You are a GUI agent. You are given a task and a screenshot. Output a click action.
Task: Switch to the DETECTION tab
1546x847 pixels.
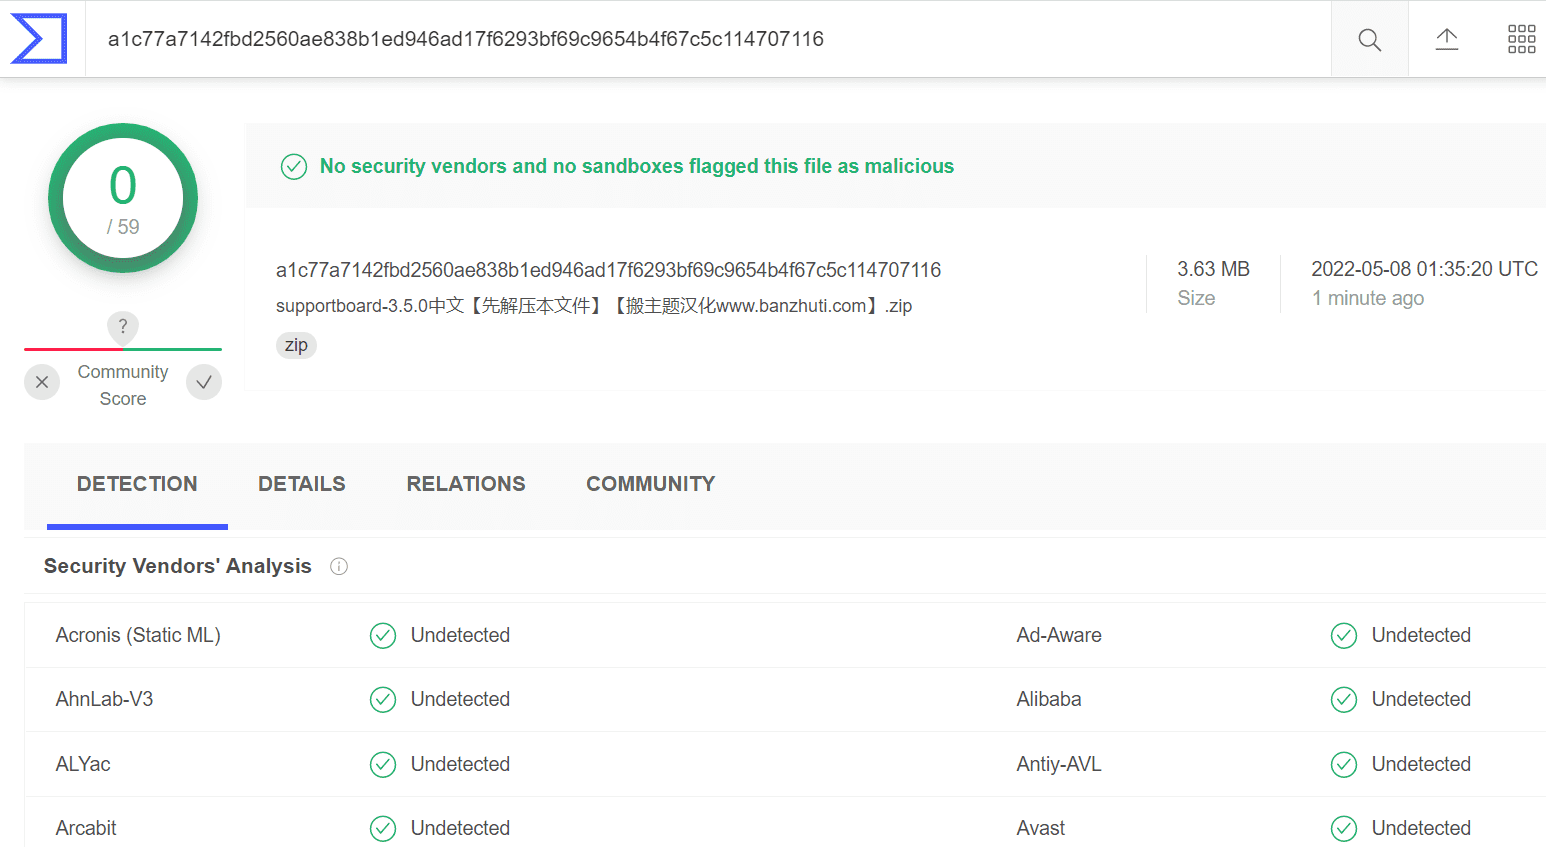tap(137, 484)
